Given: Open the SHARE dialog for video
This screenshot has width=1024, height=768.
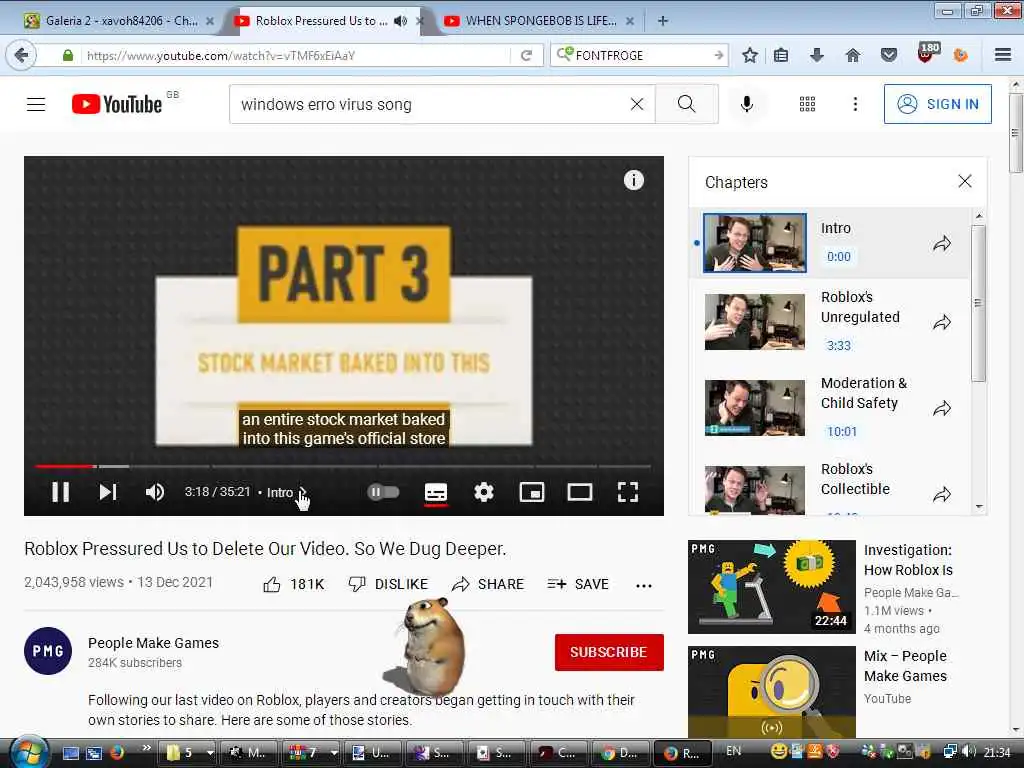Looking at the screenshot, I should [x=488, y=584].
